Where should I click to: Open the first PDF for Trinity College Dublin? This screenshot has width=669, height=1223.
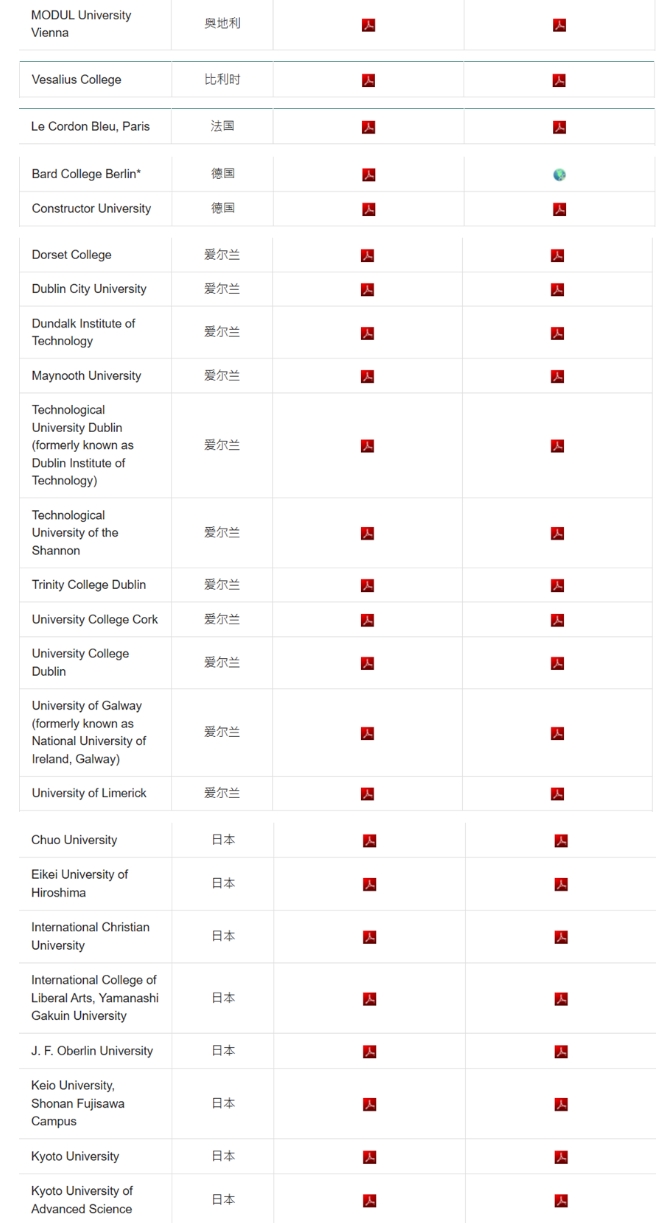[368, 584]
